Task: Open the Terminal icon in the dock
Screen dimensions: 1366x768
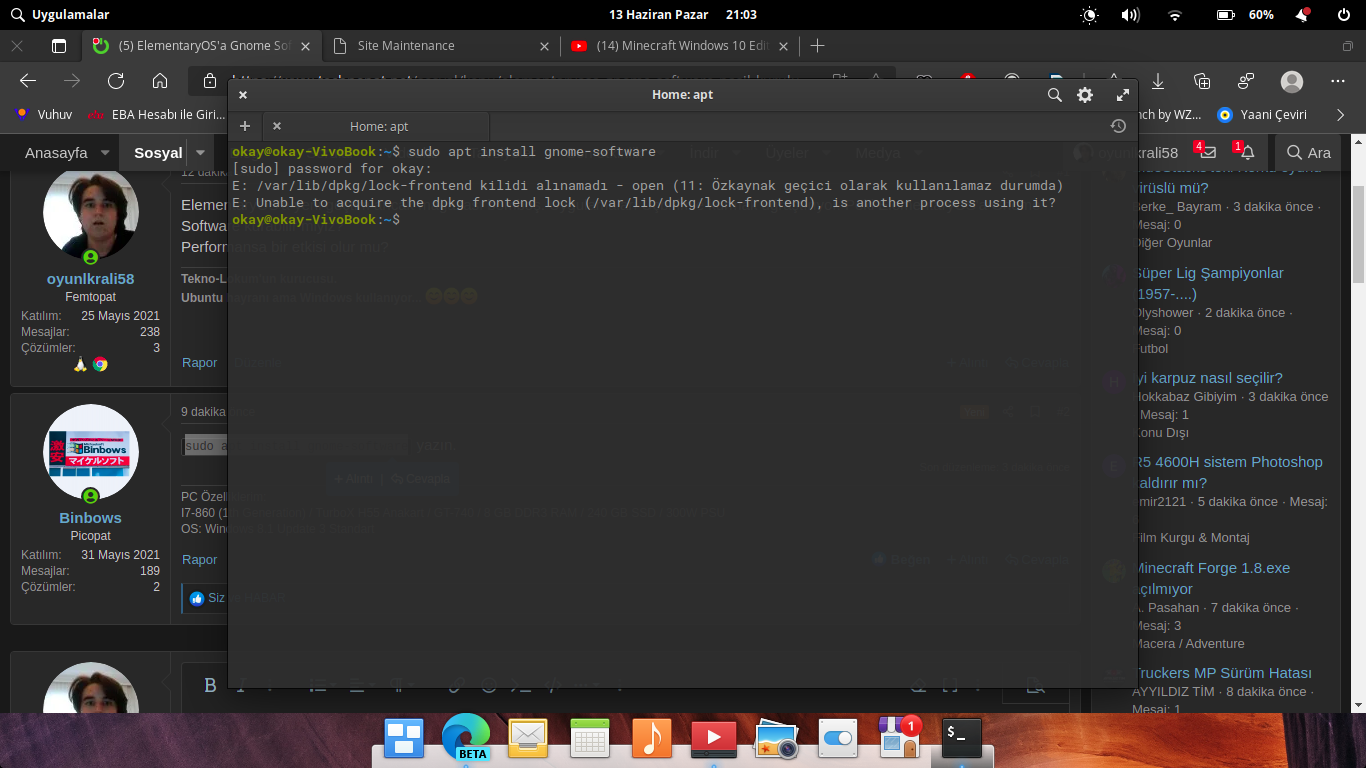Action: click(x=962, y=738)
